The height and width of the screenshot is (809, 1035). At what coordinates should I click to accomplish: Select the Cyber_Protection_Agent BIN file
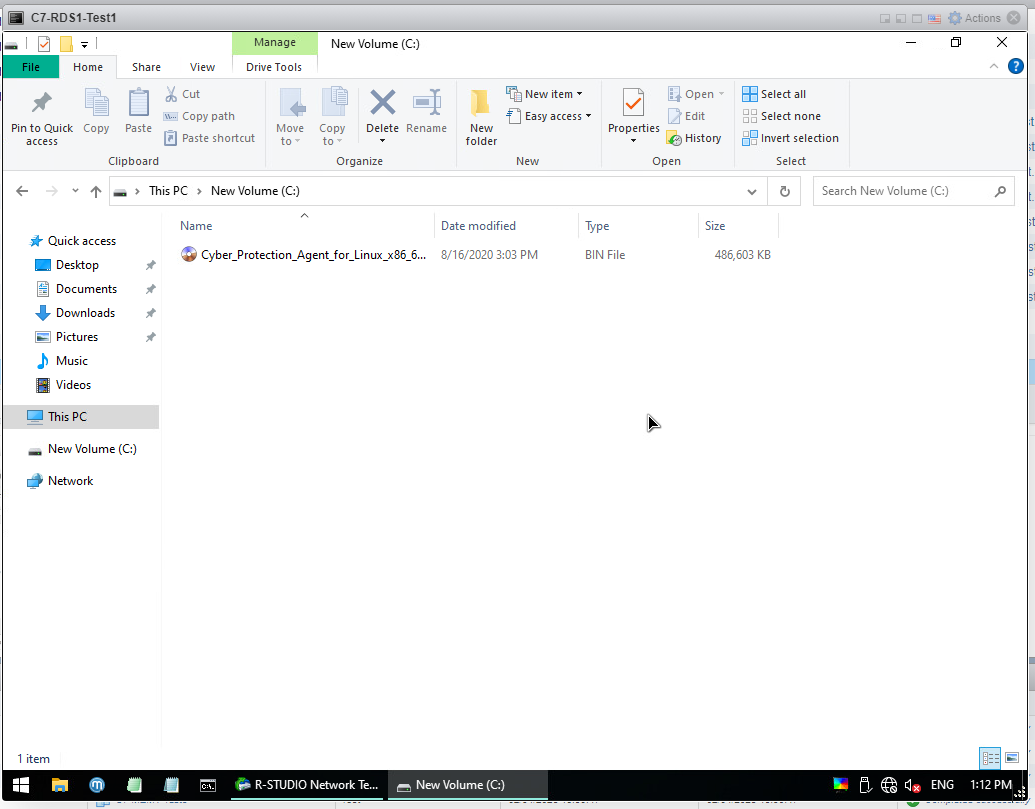point(312,255)
